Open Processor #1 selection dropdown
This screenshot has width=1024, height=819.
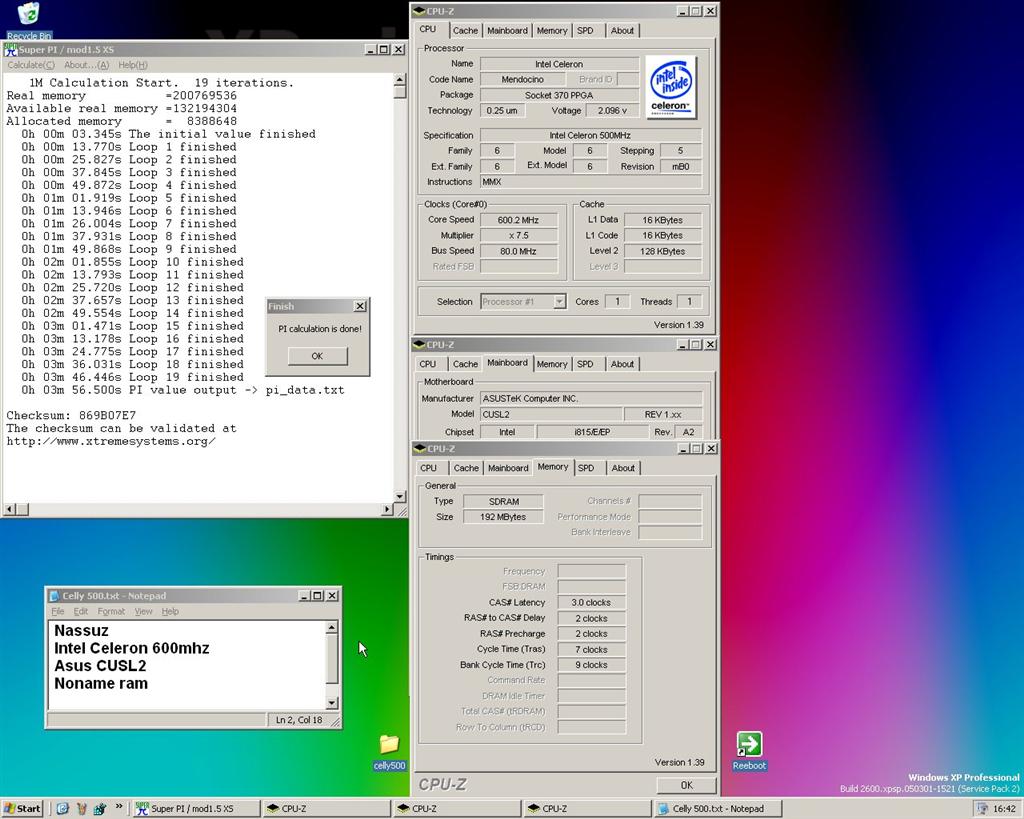coord(559,302)
